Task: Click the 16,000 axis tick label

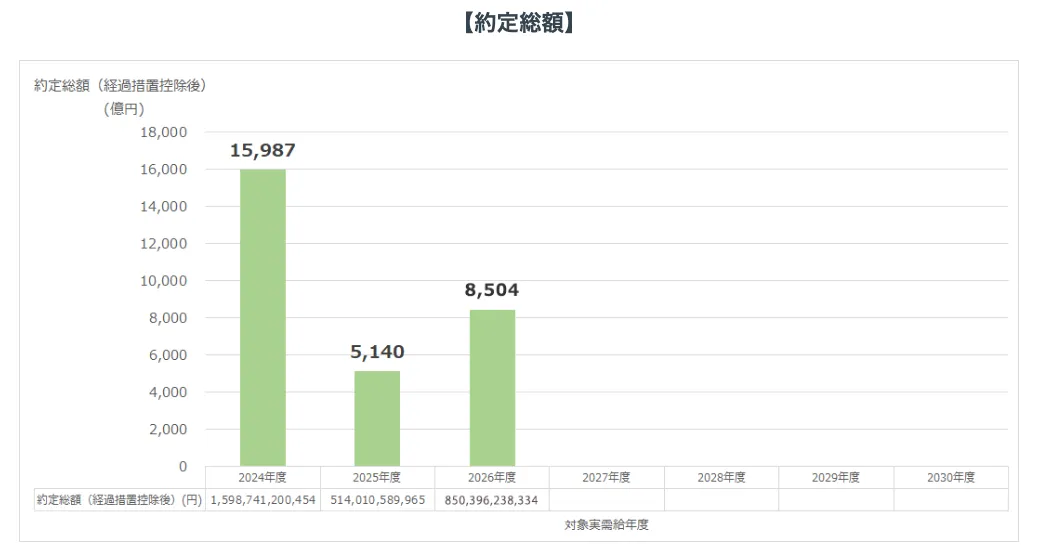Action: pos(164,170)
